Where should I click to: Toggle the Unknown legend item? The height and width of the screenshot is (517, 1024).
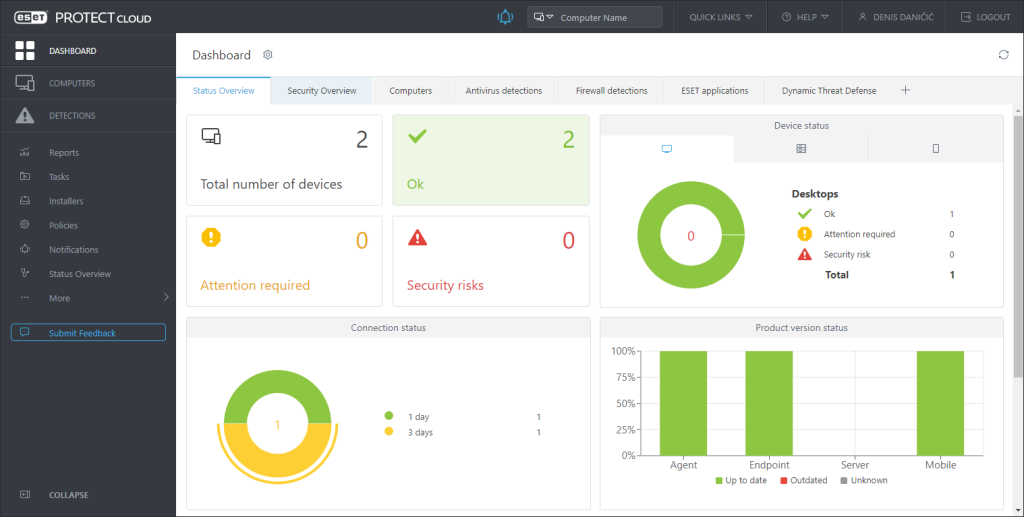click(x=862, y=481)
